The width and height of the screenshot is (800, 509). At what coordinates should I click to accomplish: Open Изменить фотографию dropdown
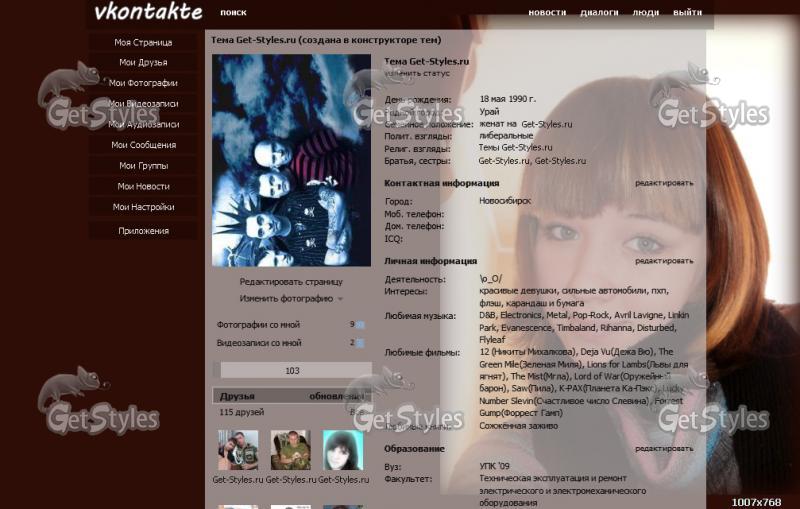click(x=291, y=299)
